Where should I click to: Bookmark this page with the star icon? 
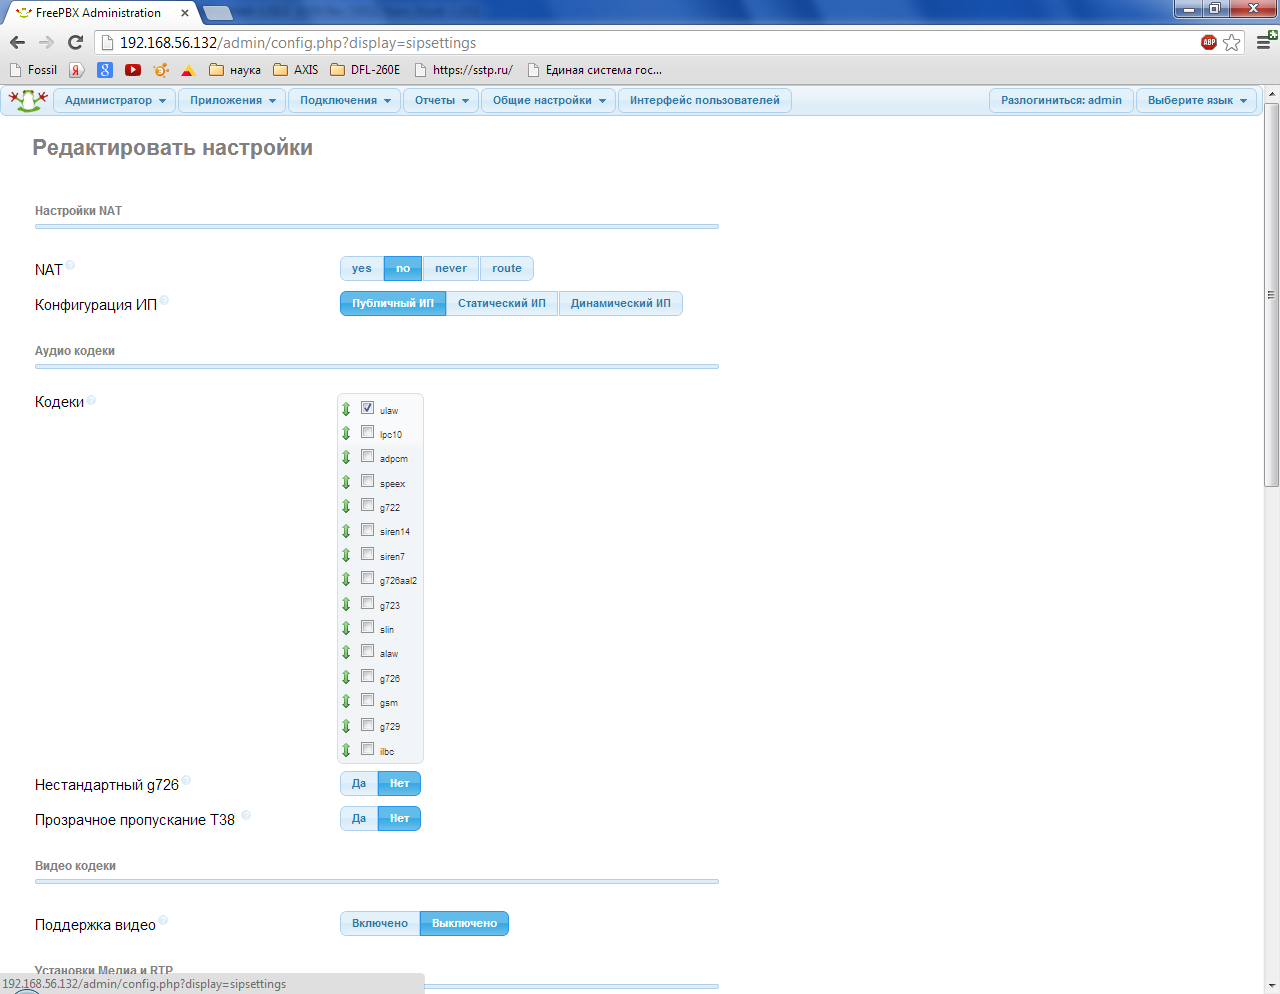pos(1232,42)
